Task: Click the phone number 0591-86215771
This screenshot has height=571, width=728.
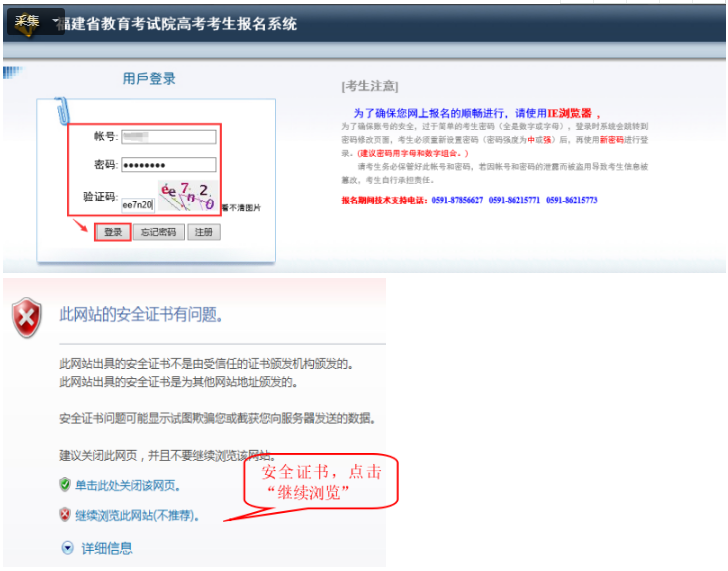Action: pyautogui.click(x=514, y=200)
